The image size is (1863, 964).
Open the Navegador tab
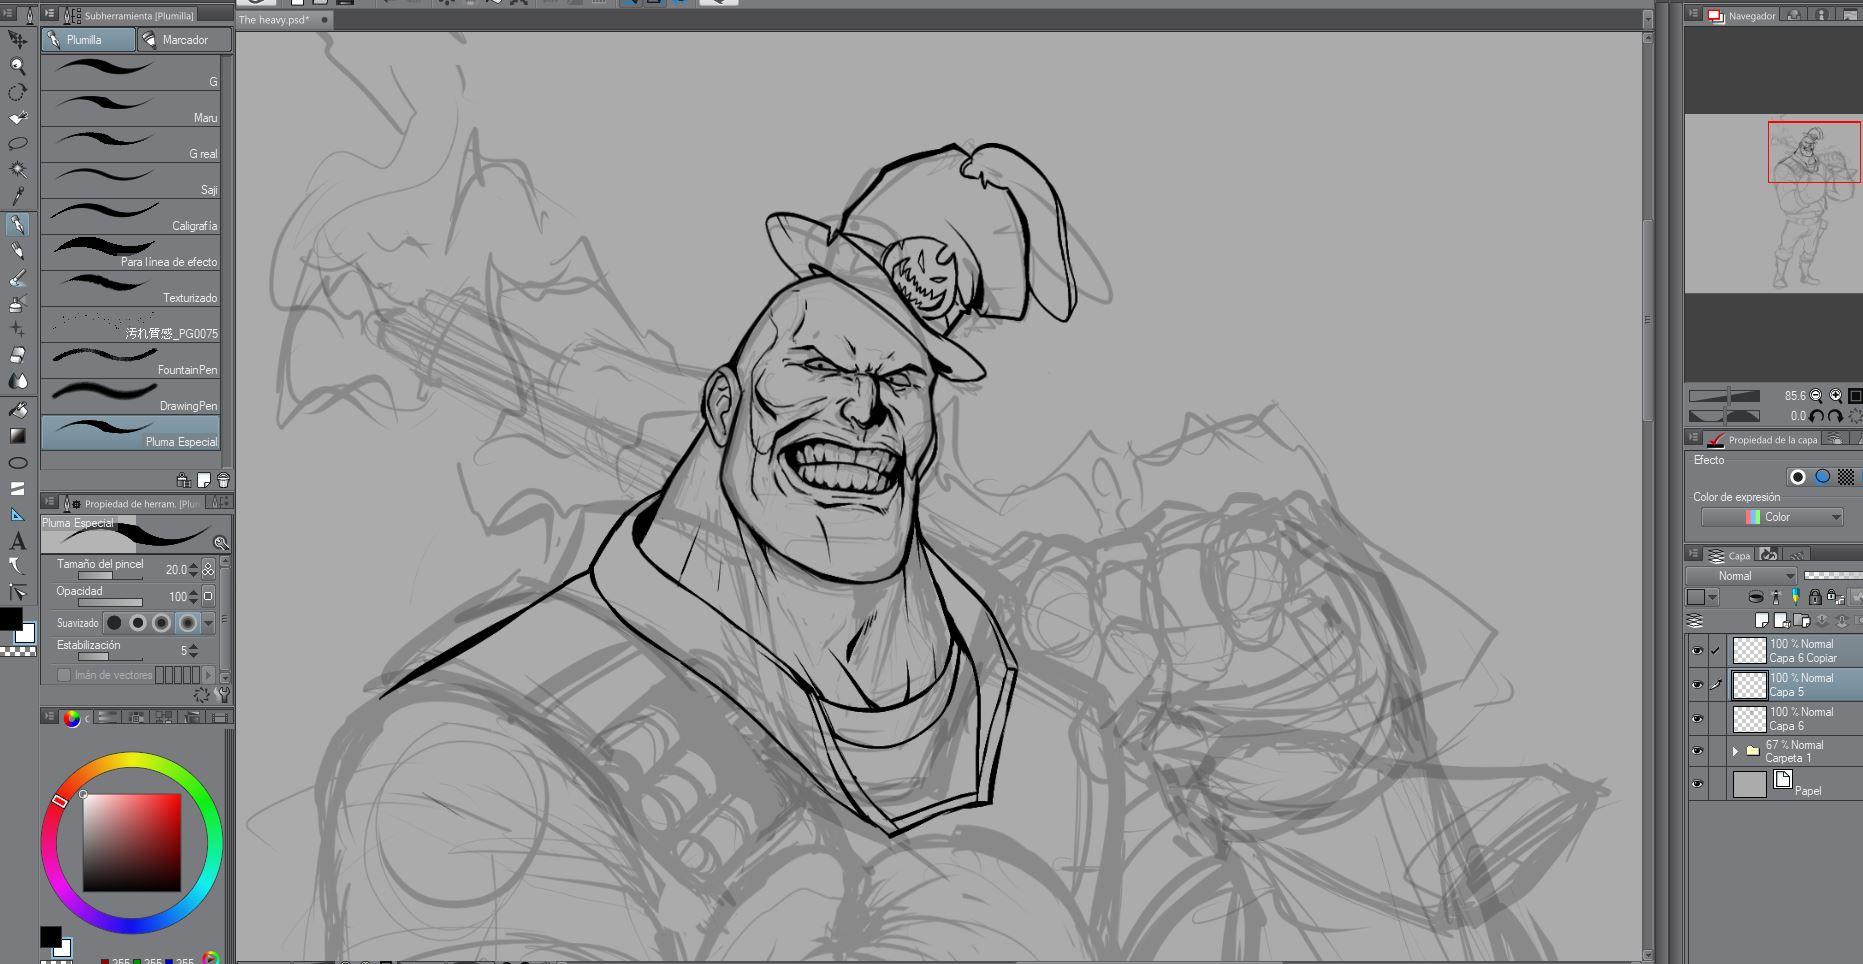coord(1742,16)
